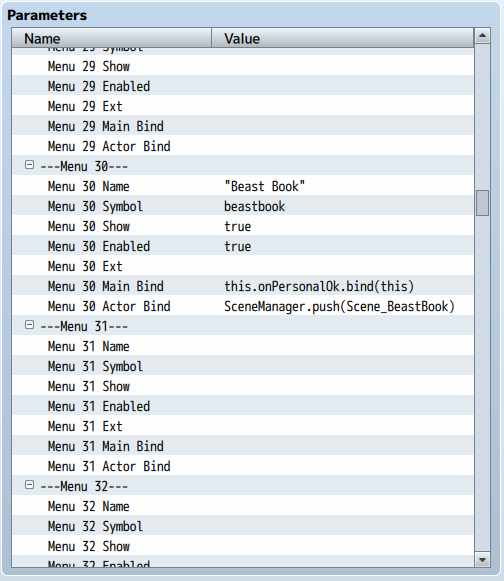Select the Menu 30 Ext row
504x581 pixels.
tap(243, 266)
